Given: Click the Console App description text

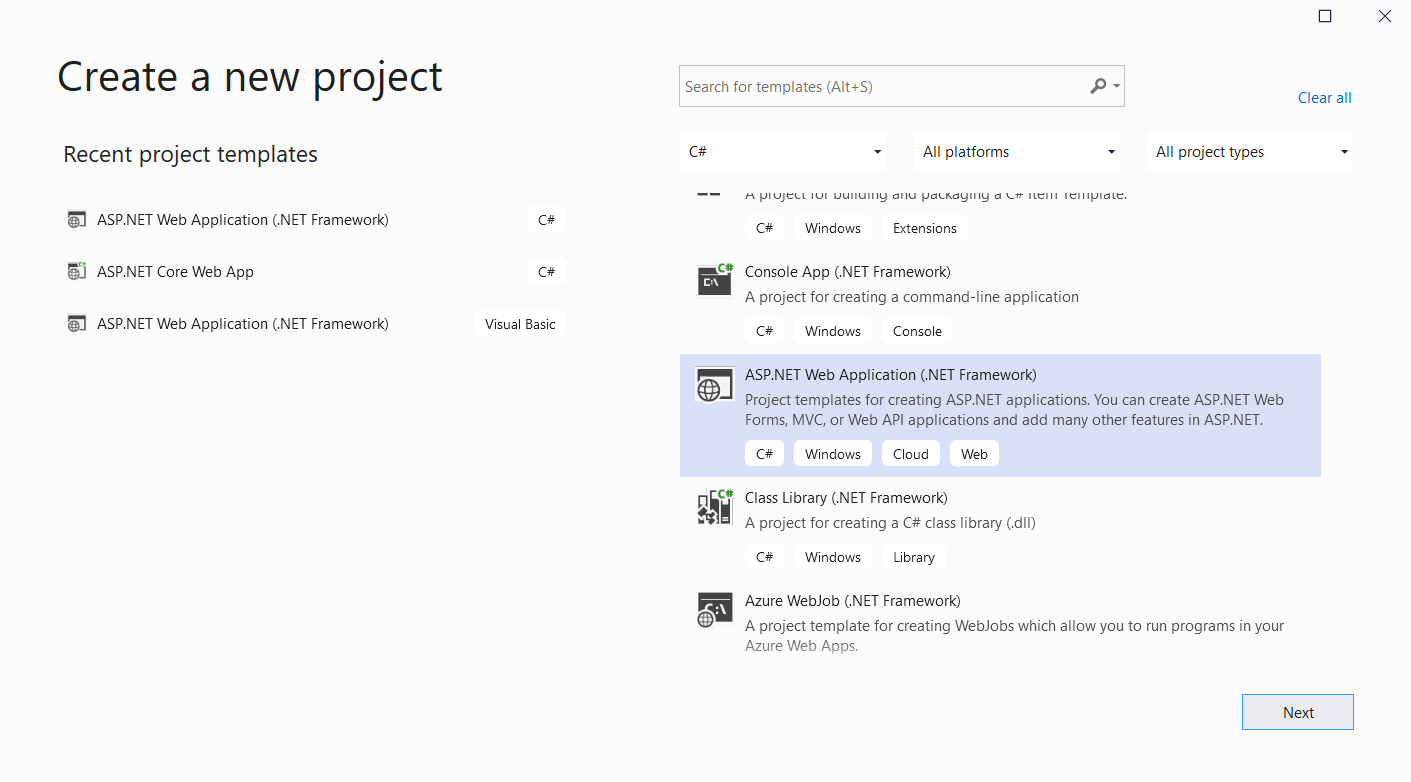Looking at the screenshot, I should click(912, 297).
